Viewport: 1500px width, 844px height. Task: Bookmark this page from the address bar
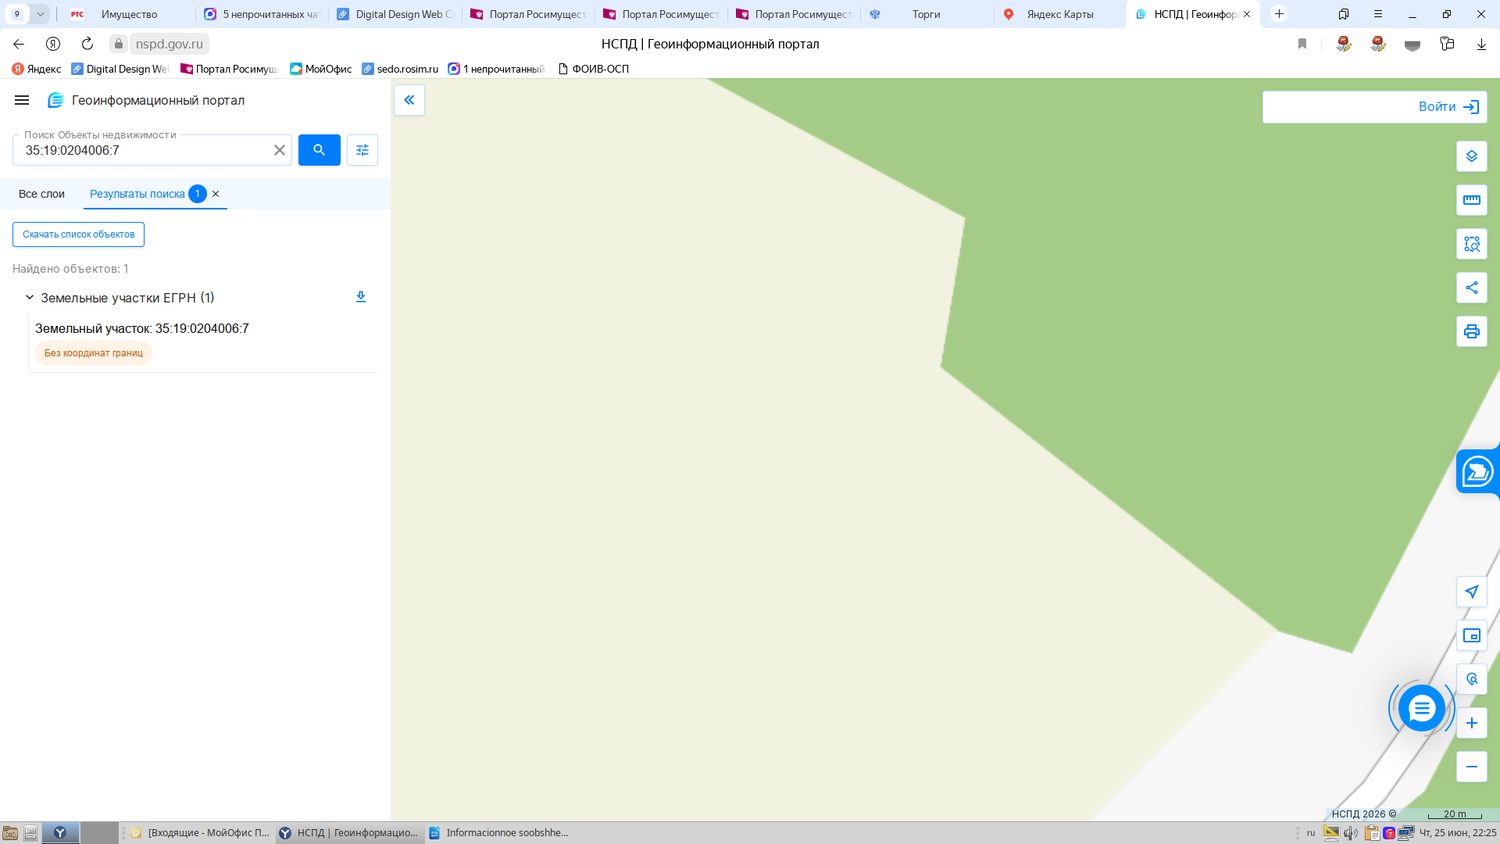tap(1302, 44)
